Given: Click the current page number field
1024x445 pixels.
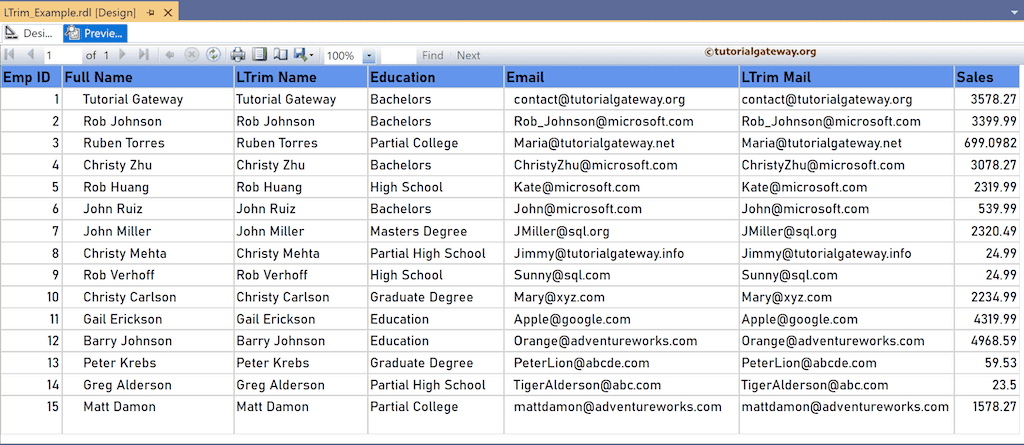Looking at the screenshot, I should point(62,56).
